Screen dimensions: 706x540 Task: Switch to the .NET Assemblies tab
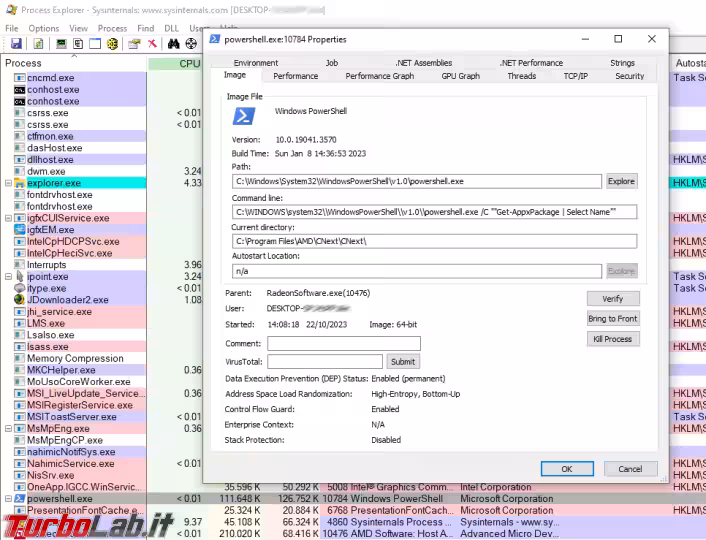point(423,63)
